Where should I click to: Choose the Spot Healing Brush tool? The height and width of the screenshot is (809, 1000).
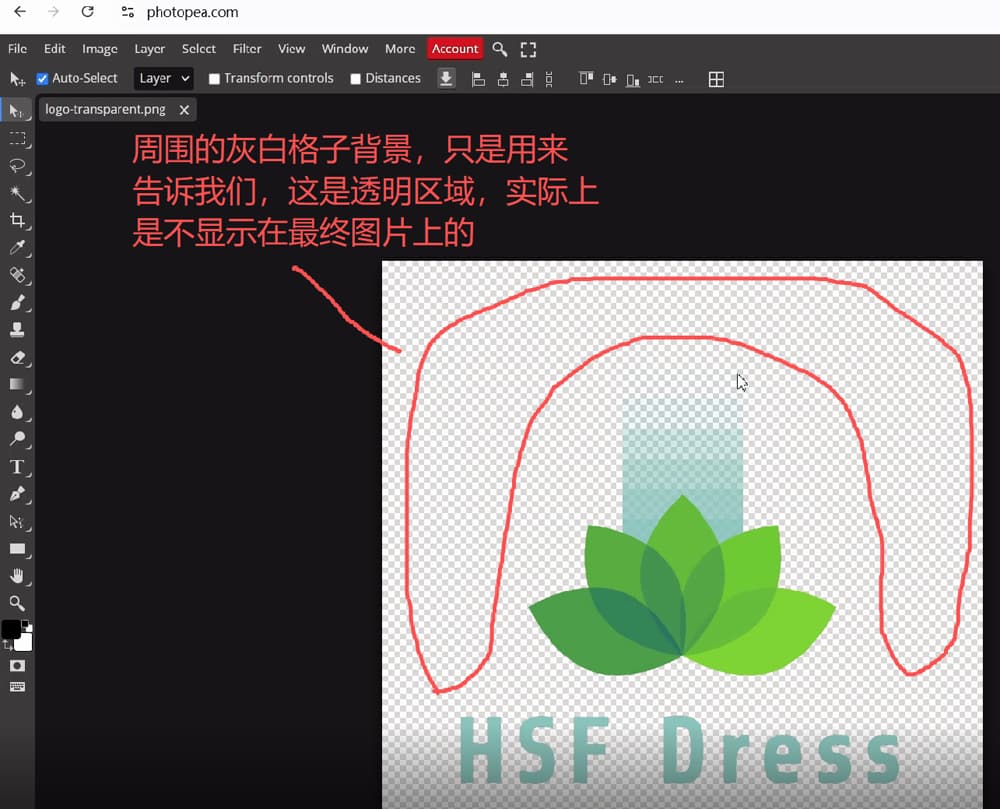17,275
